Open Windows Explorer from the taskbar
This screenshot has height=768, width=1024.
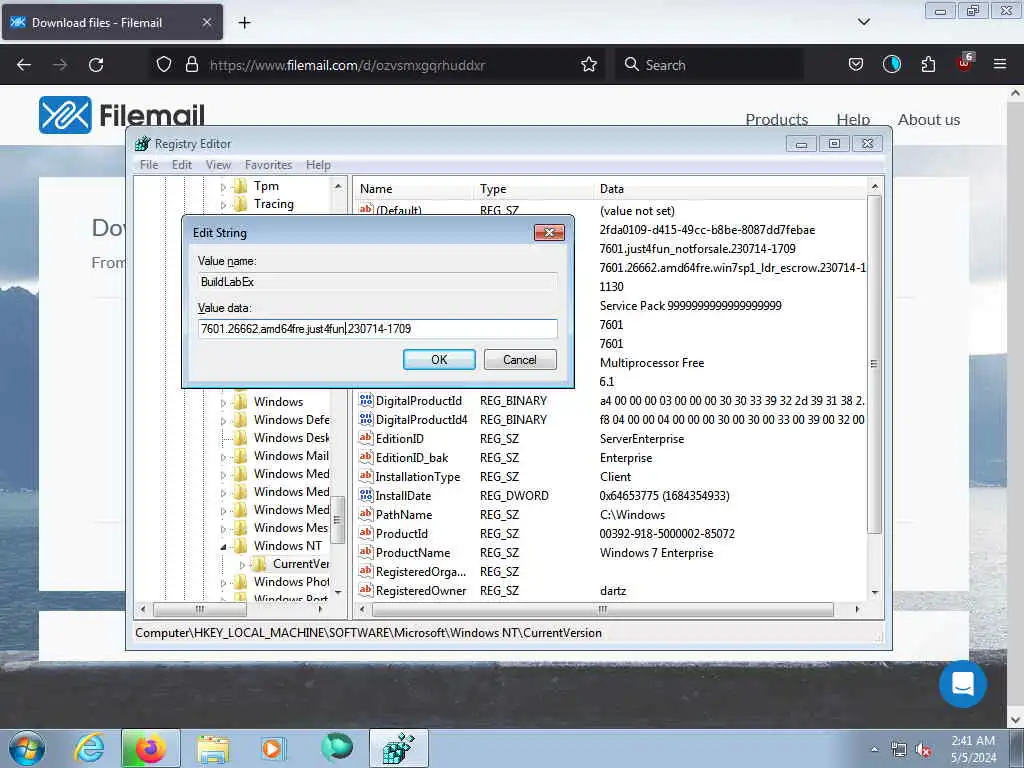[x=213, y=748]
